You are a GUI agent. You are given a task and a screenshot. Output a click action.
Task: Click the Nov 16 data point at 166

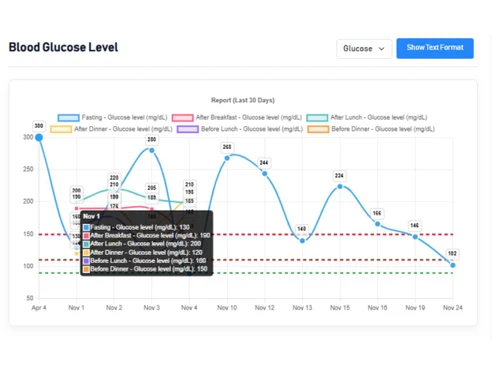pos(378,224)
